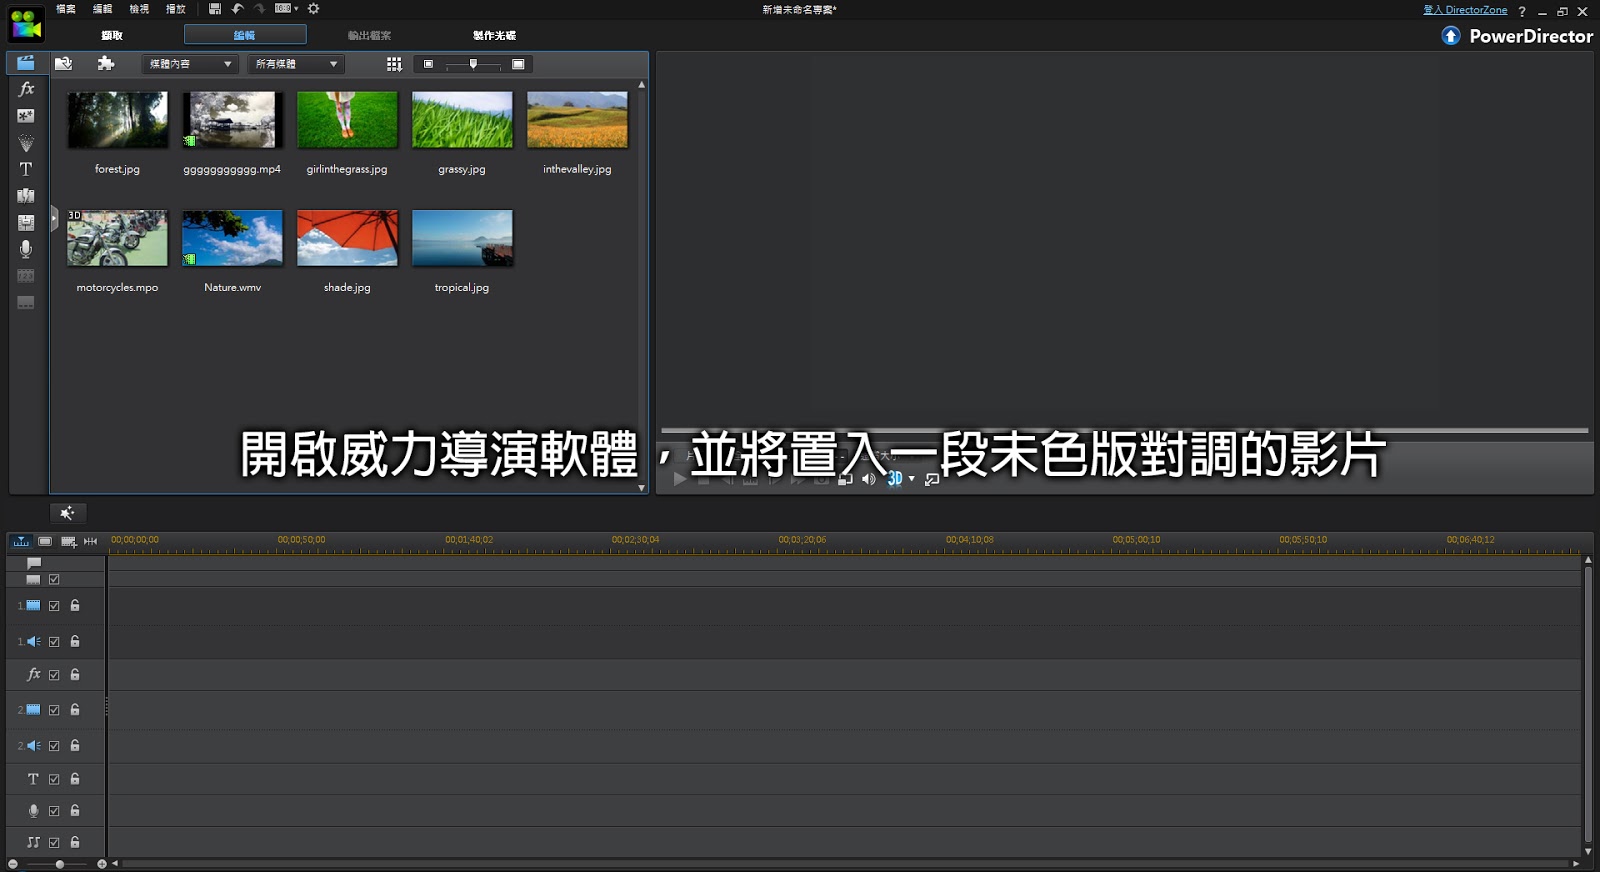Open the Voice-Over microphone room icon
1600x872 pixels.
[26, 249]
